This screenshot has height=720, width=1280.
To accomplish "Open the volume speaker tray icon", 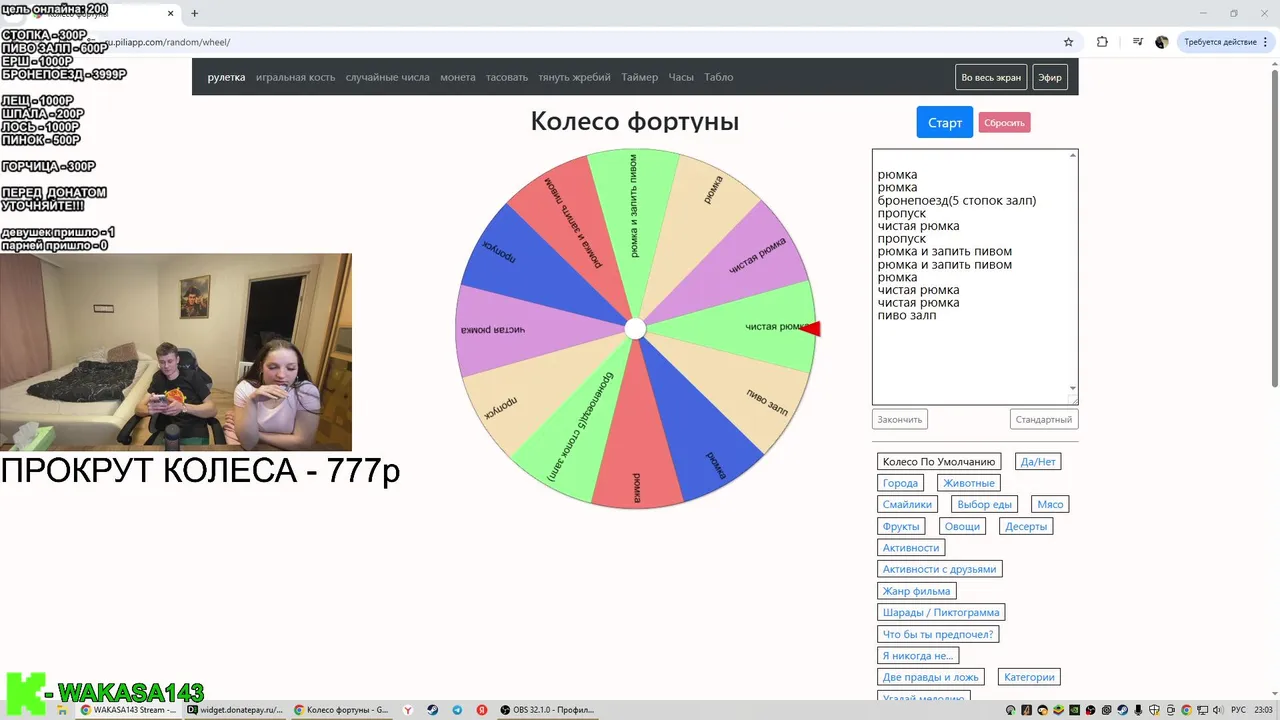I will (x=1219, y=710).
